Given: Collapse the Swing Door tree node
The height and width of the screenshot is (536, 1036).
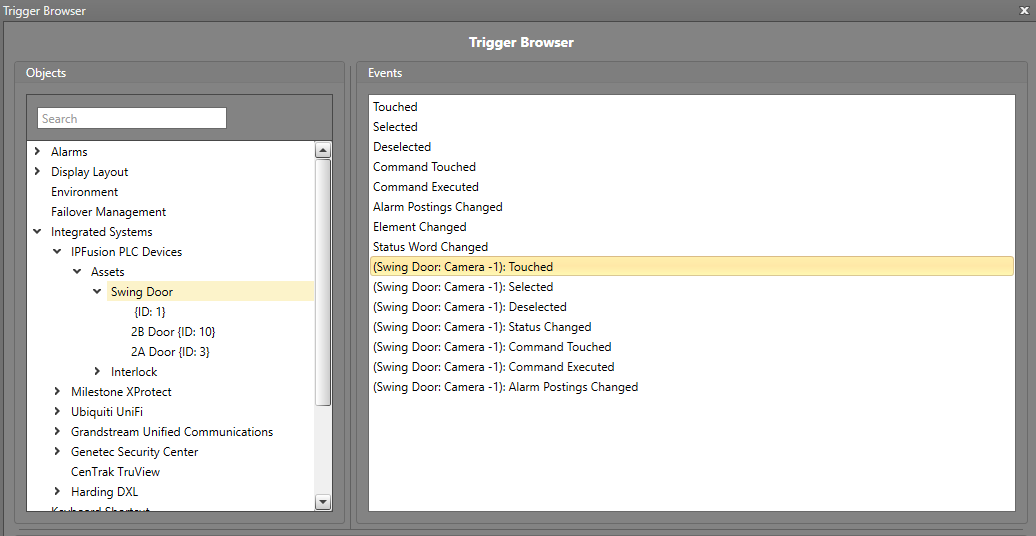Looking at the screenshot, I should coord(97,292).
